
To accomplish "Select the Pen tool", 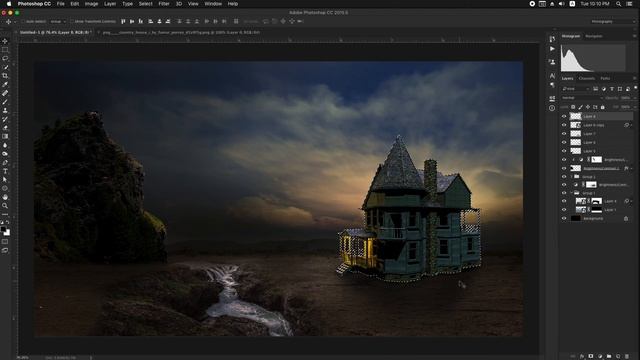I will click(x=5, y=162).
